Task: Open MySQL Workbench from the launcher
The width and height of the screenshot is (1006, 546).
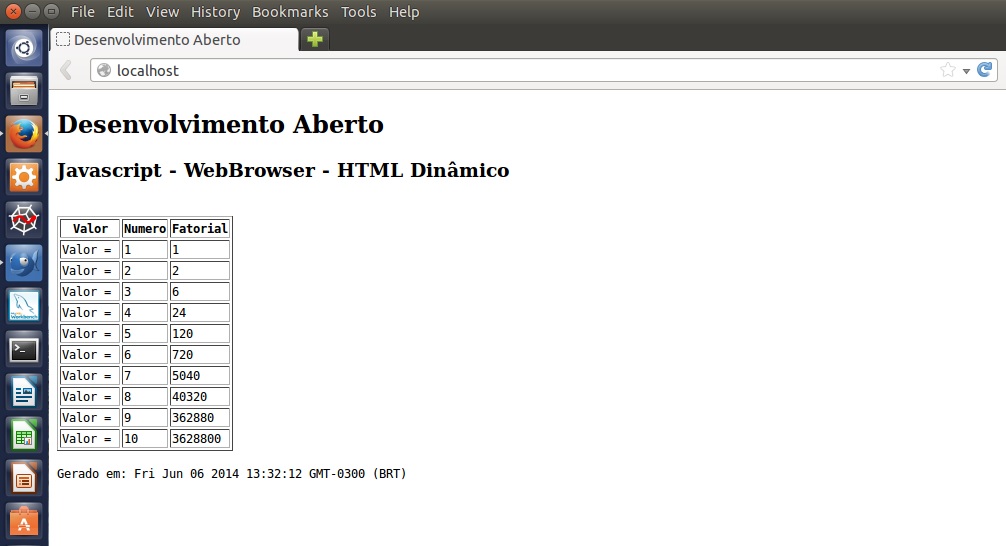Action: point(24,306)
